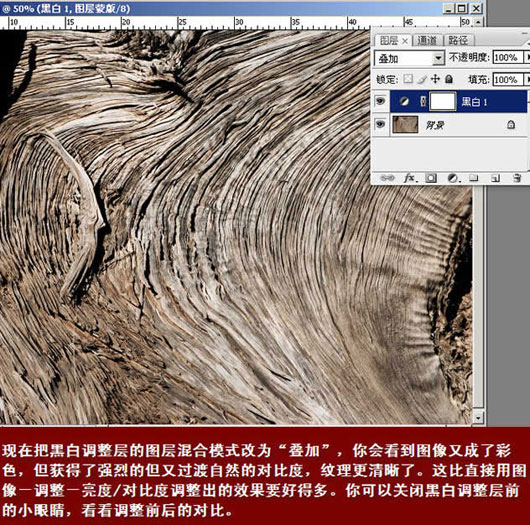
Task: Minimize the document window
Action: 449,8
